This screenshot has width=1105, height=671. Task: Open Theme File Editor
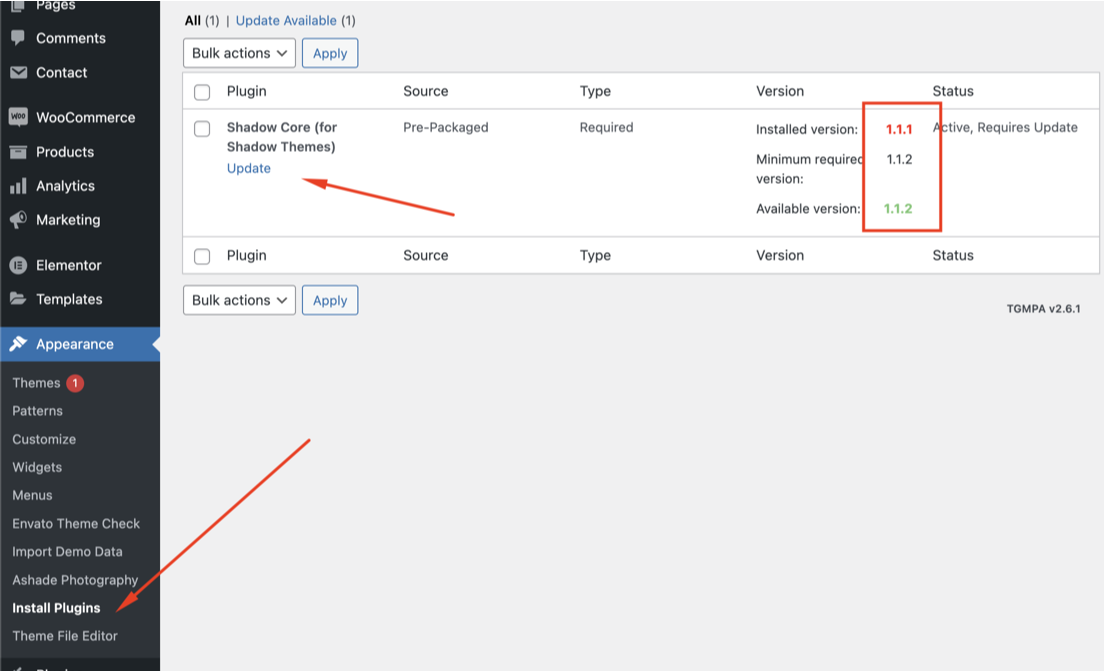(x=65, y=636)
